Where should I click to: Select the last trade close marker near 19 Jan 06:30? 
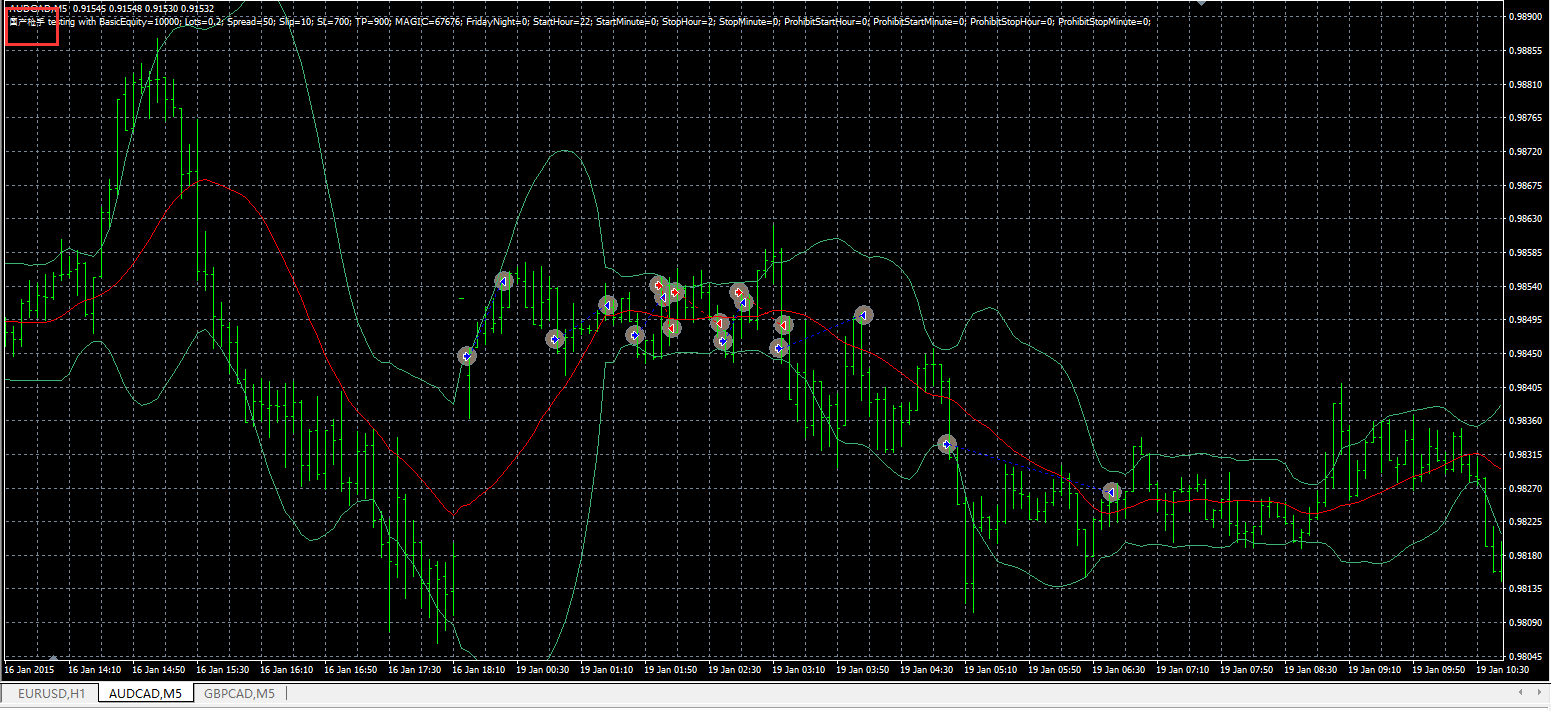tap(1111, 492)
